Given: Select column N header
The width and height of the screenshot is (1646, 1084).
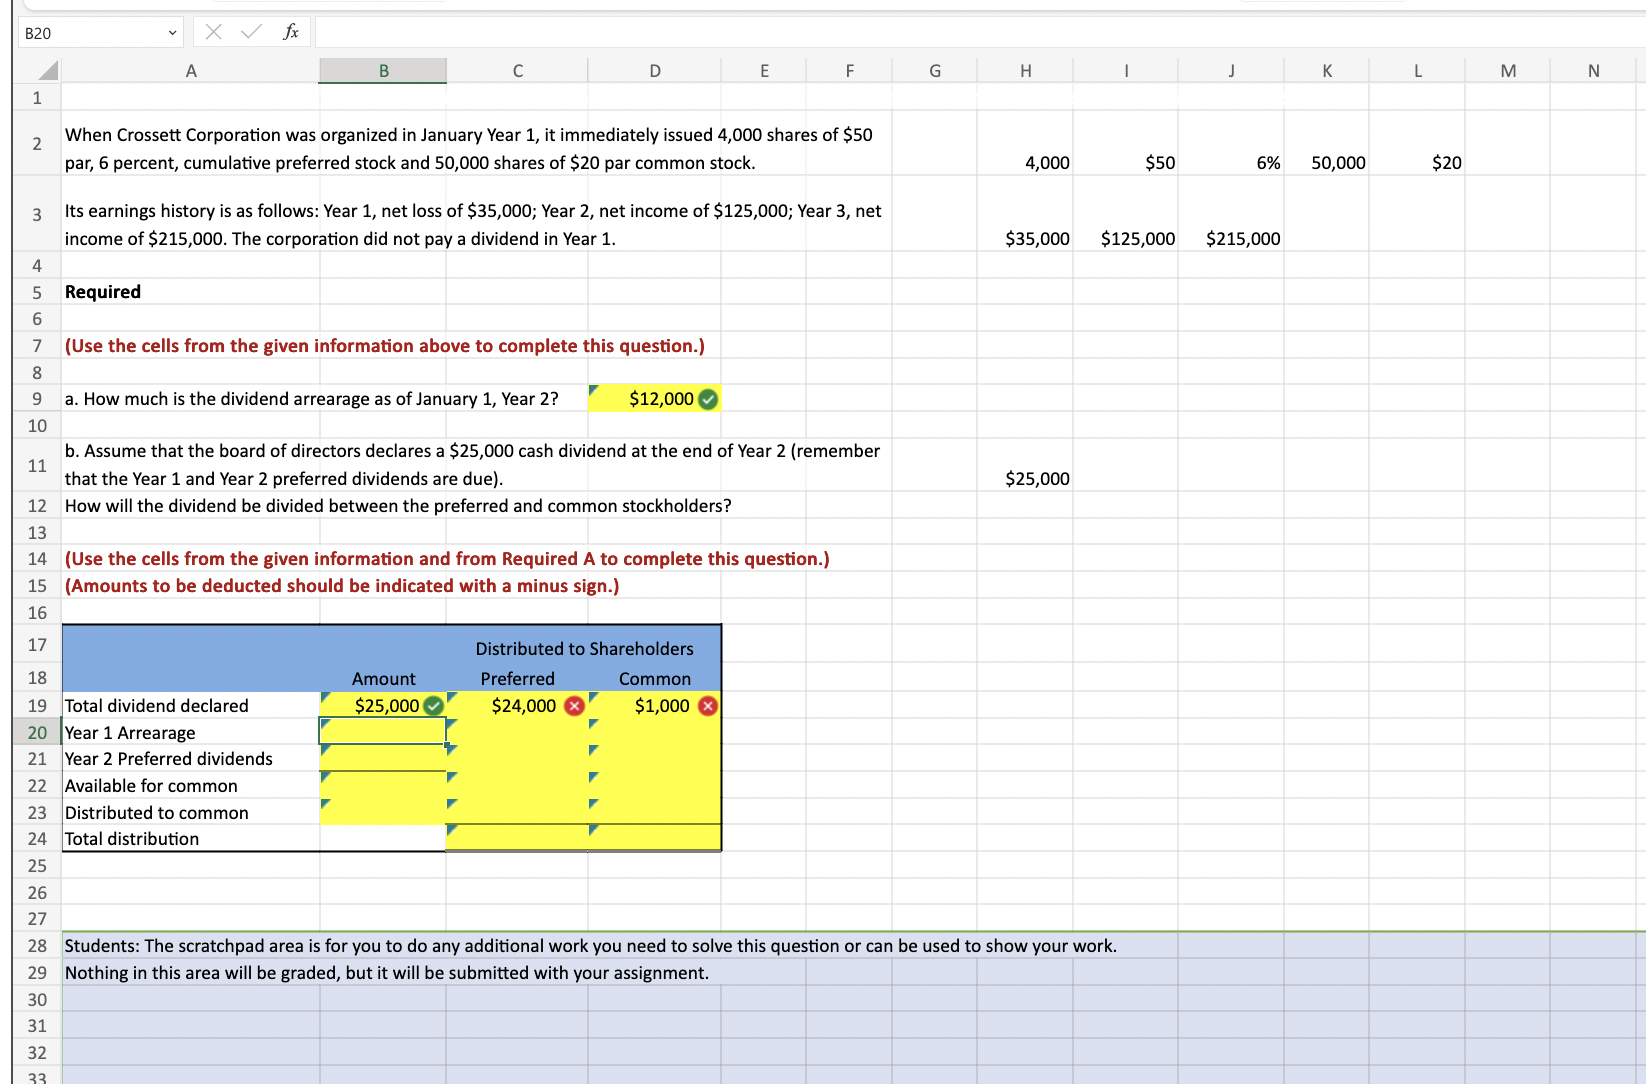Looking at the screenshot, I should click(x=1593, y=70).
